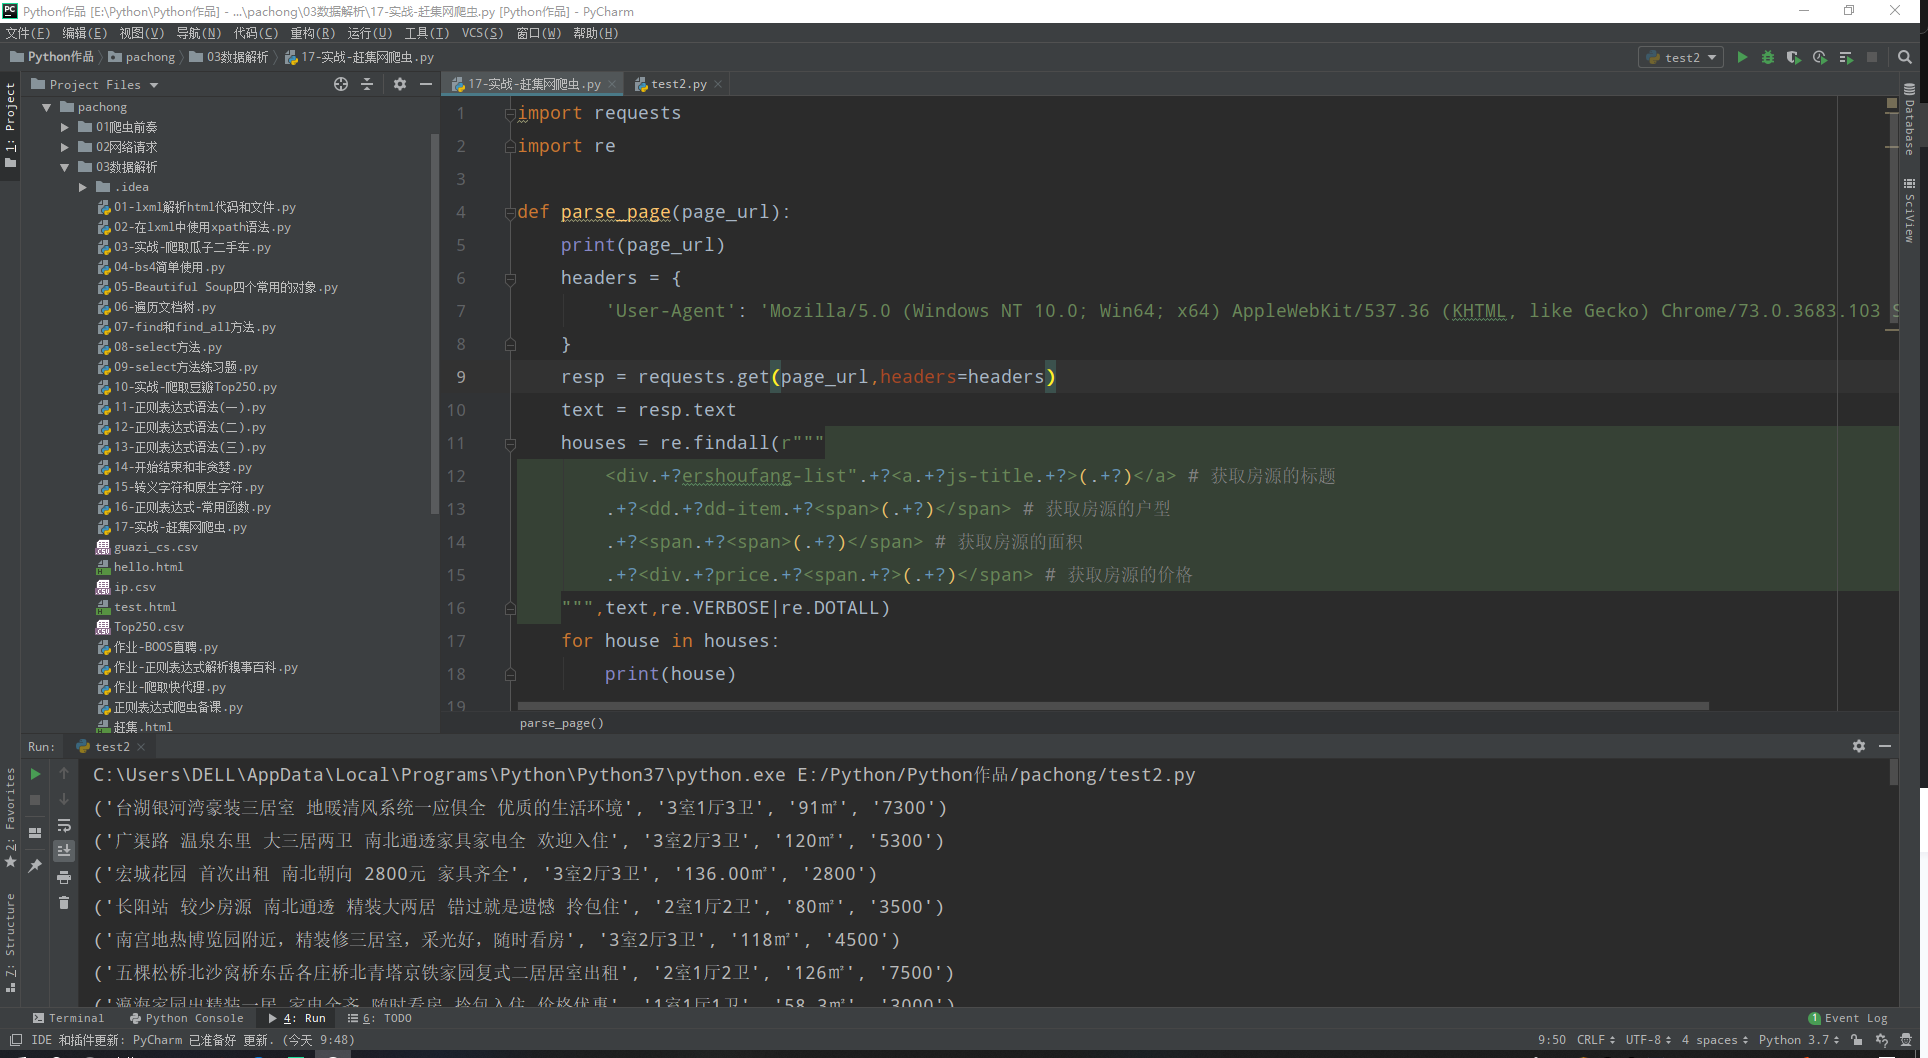Open guazi_cs.csv in project tree

tap(155, 547)
